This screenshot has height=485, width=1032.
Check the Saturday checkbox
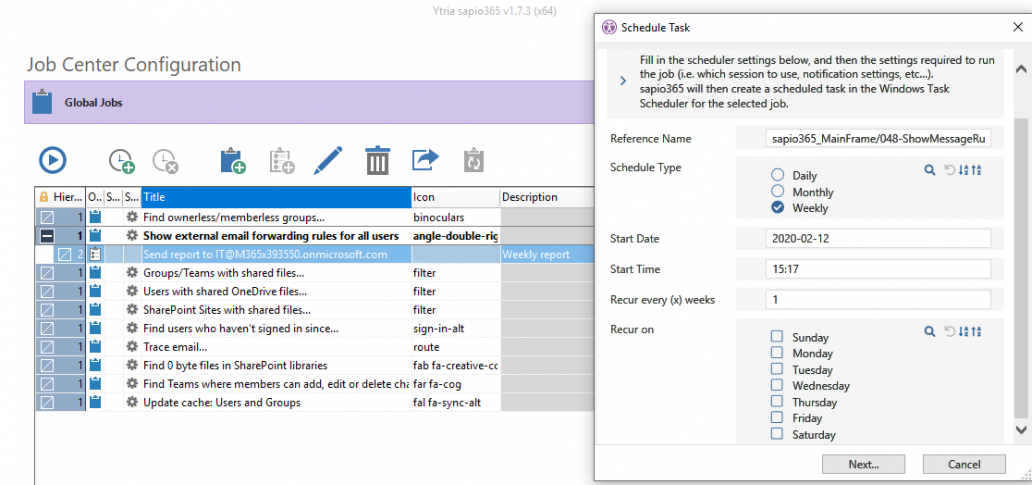[777, 434]
